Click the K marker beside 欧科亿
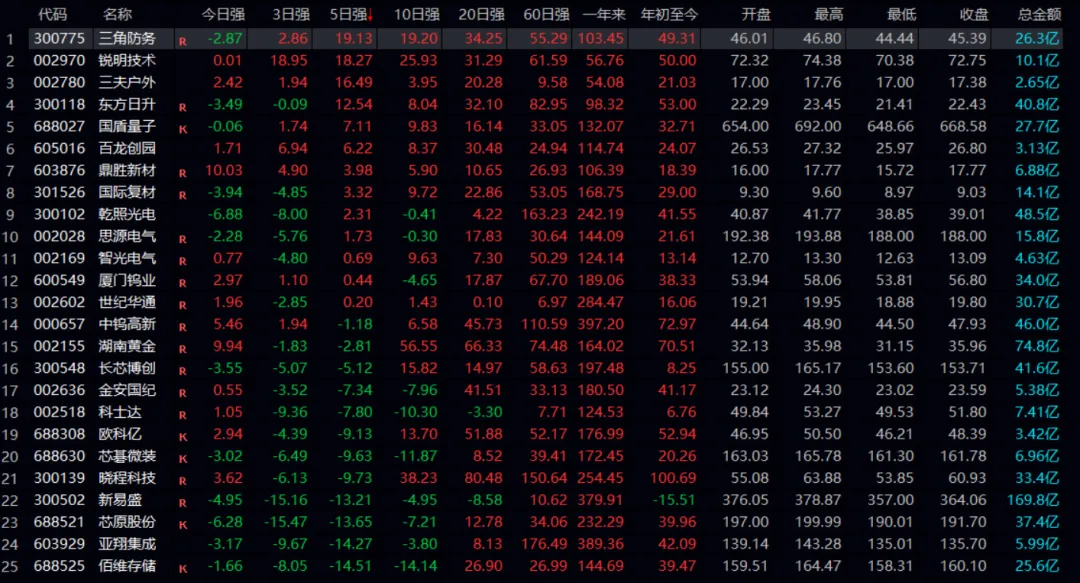The width and height of the screenshot is (1080, 583). (x=183, y=438)
